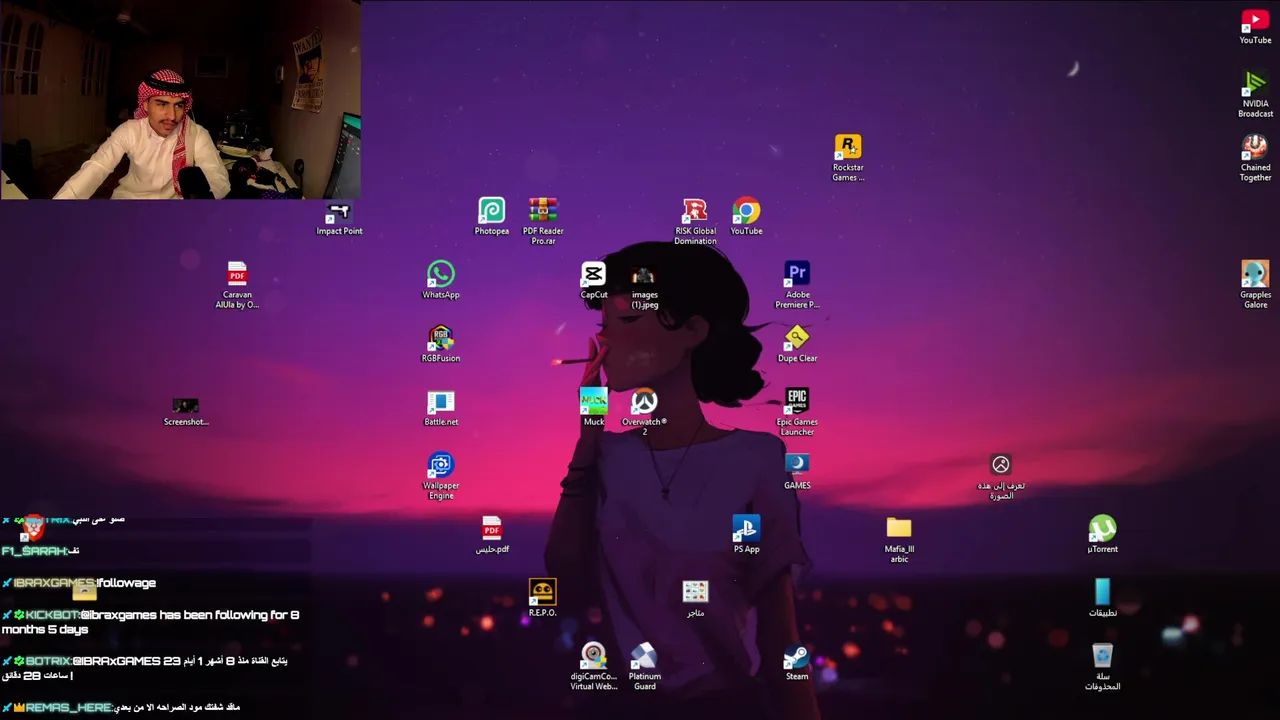
Task: Select the حليس.pdf file
Action: pyautogui.click(x=491, y=535)
